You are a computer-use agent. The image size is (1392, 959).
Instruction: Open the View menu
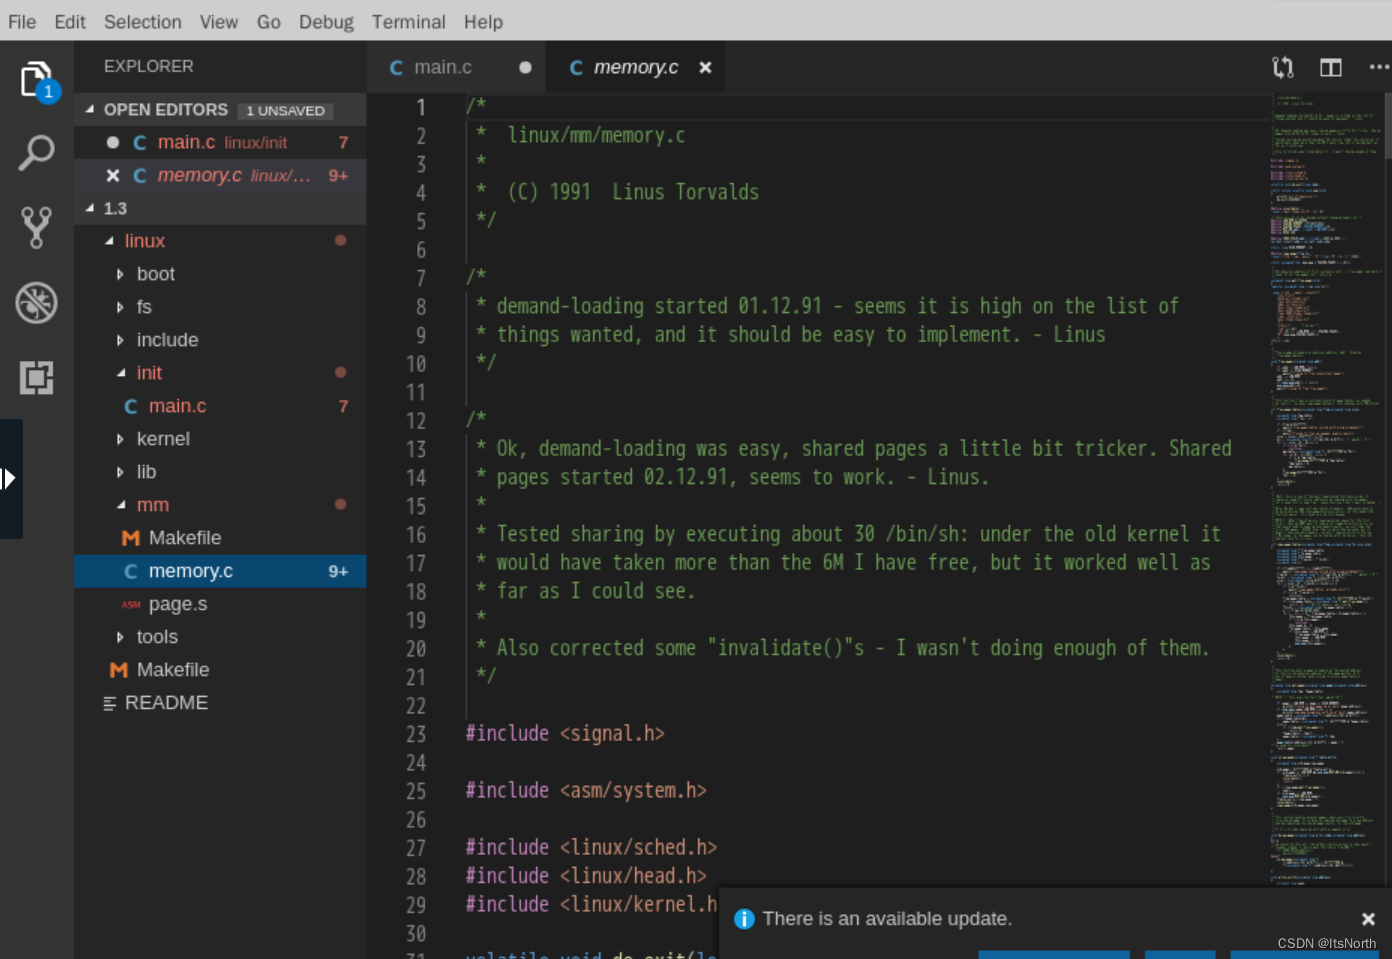coord(219,21)
